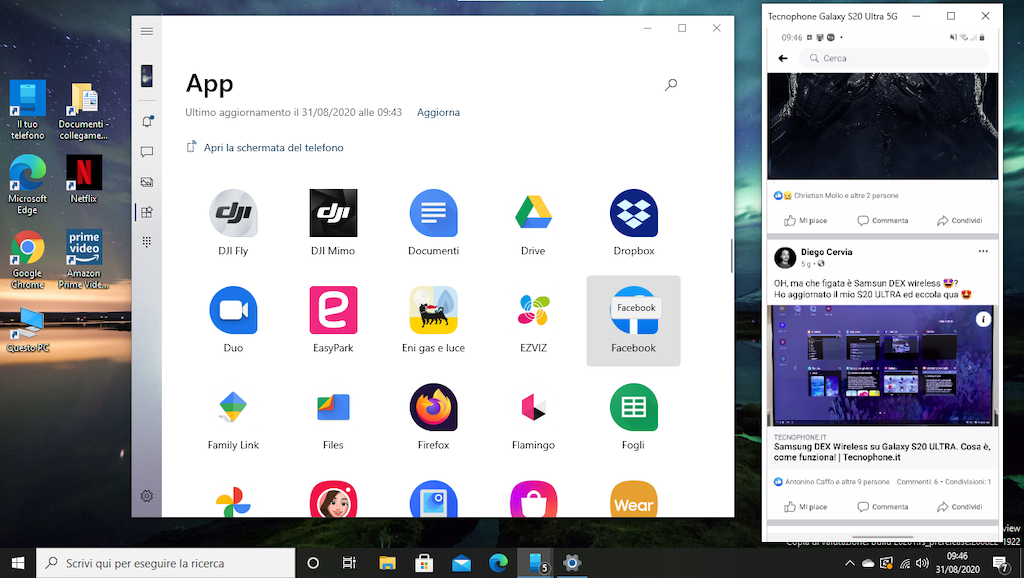Tap the back arrow in the Facebook phone screen
Image resolution: width=1024 pixels, height=578 pixels.
coord(783,59)
